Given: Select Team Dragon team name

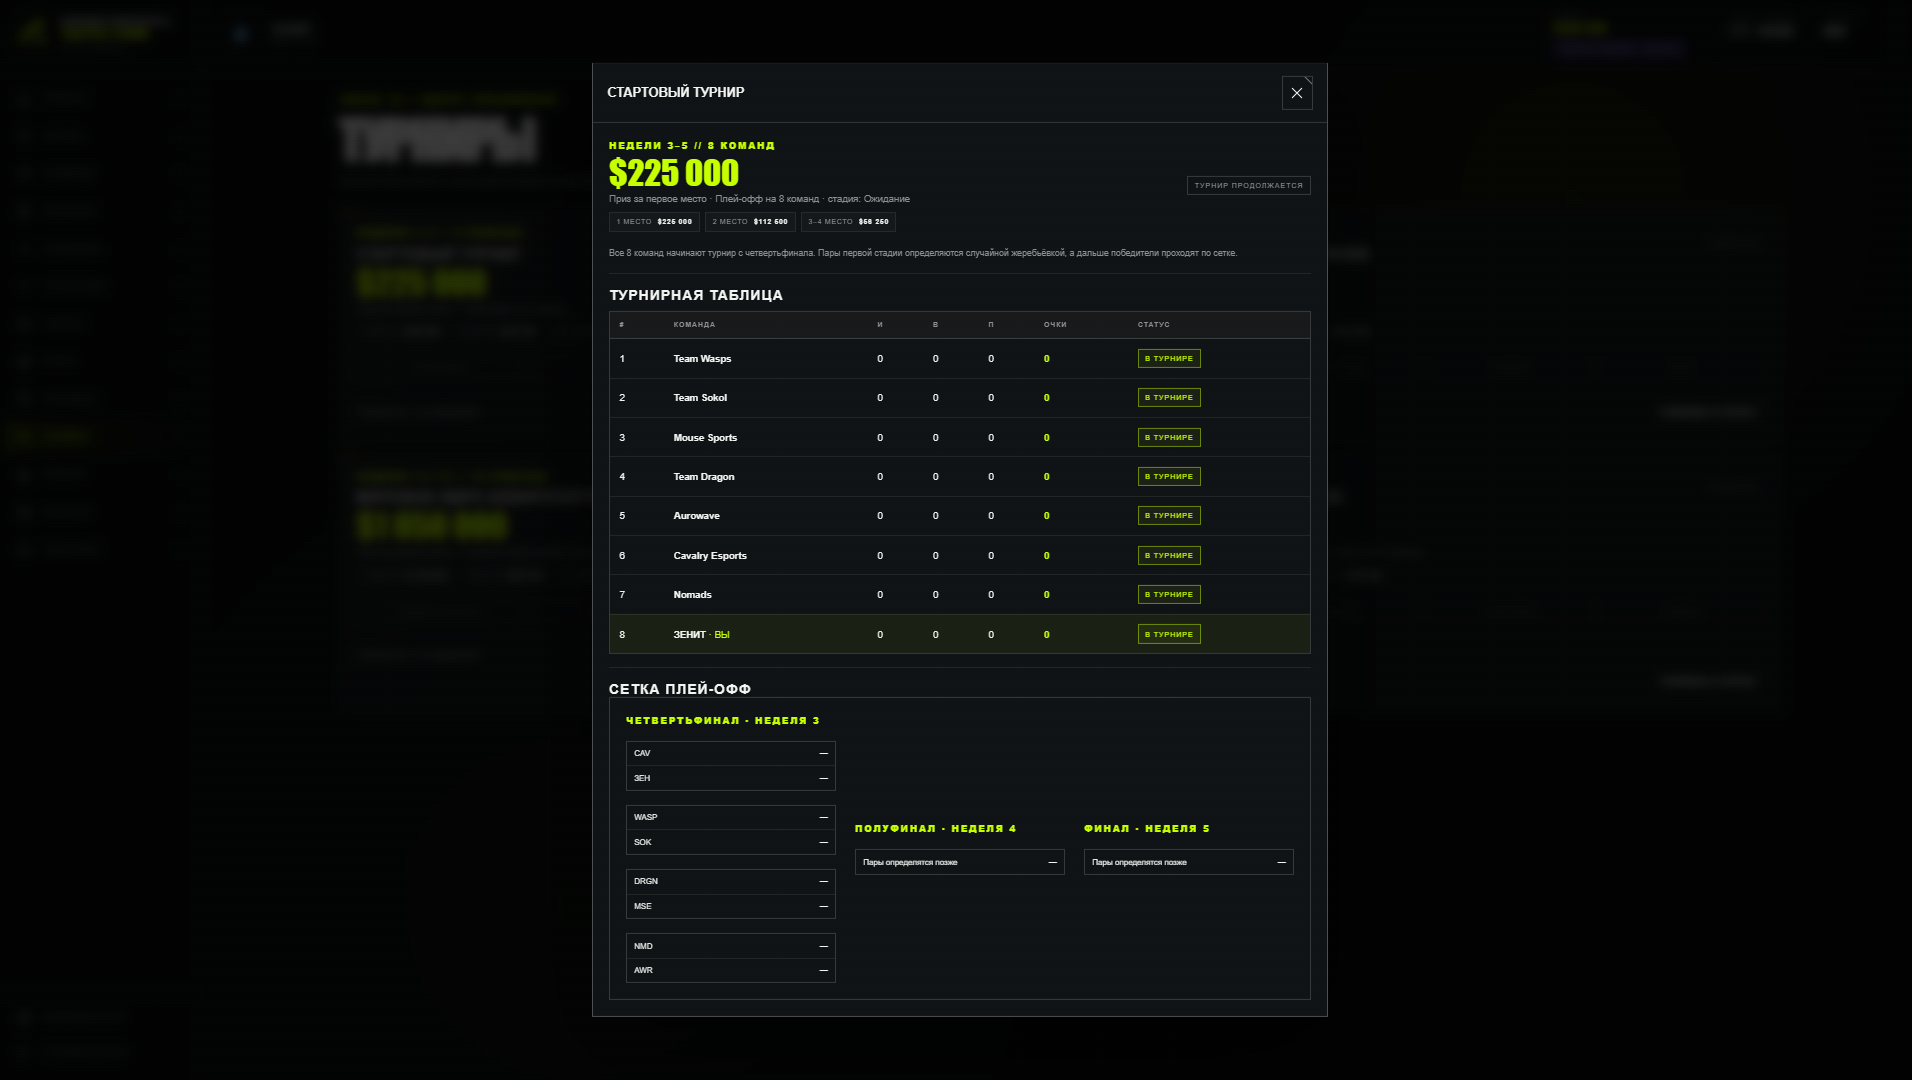Looking at the screenshot, I should (704, 477).
